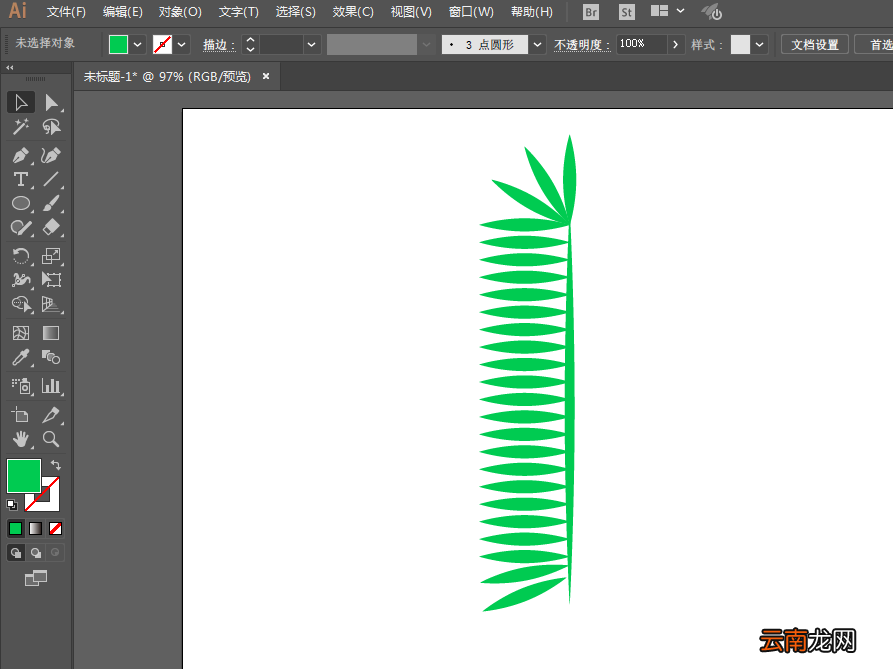Choose the Ellipse tool
This screenshot has height=669, width=893.
click(x=21, y=203)
